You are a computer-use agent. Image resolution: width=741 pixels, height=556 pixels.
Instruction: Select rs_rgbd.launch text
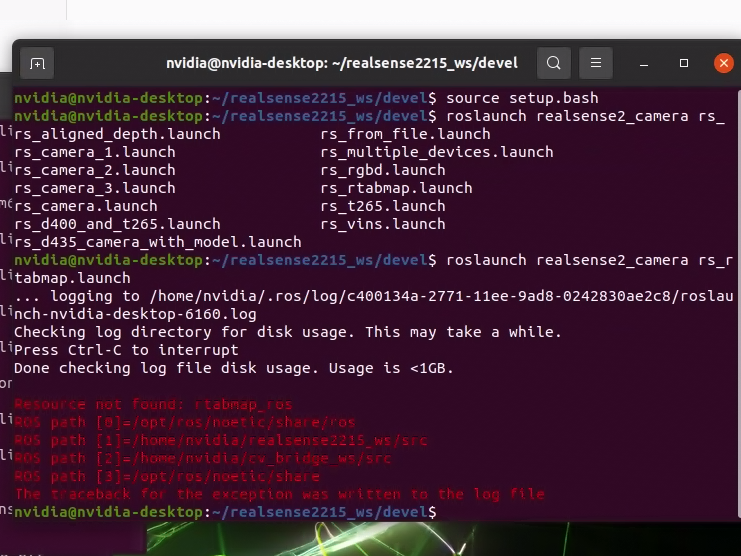tap(383, 170)
